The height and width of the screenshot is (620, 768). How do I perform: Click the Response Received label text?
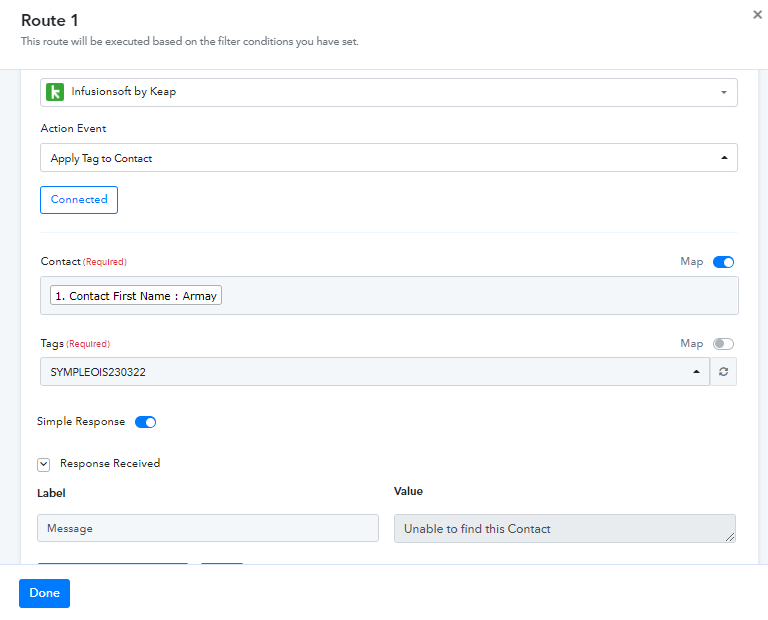tap(110, 463)
